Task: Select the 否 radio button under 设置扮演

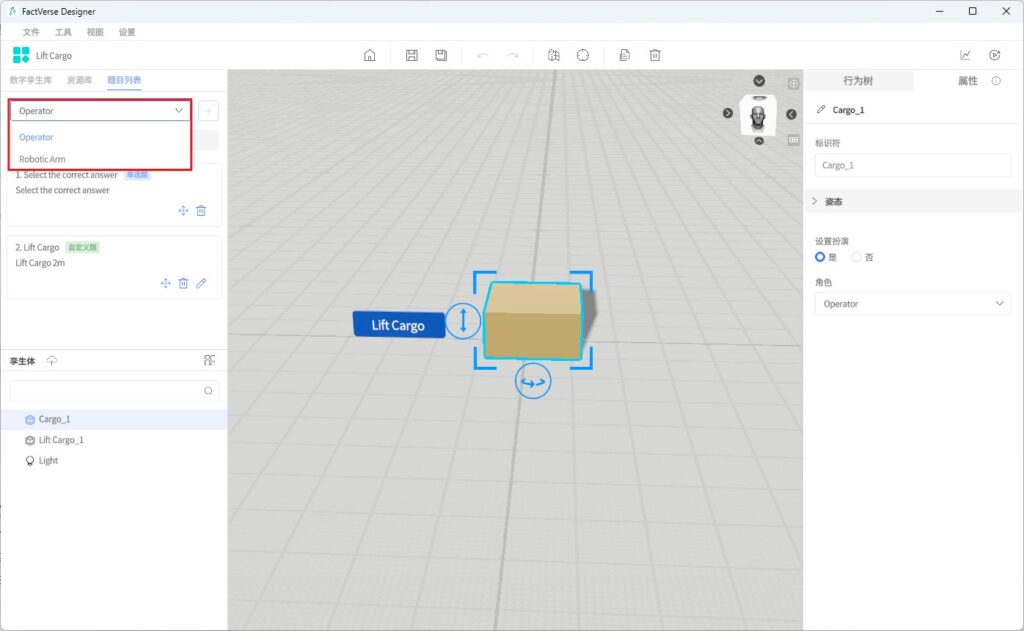Action: click(857, 257)
